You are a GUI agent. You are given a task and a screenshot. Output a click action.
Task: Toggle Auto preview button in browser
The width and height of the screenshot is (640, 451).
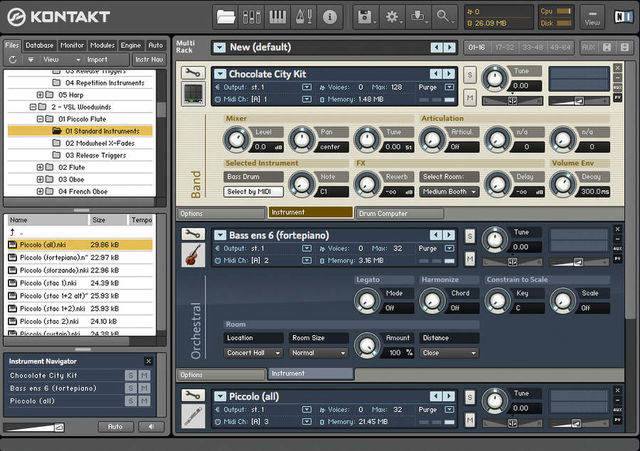[x=116, y=427]
